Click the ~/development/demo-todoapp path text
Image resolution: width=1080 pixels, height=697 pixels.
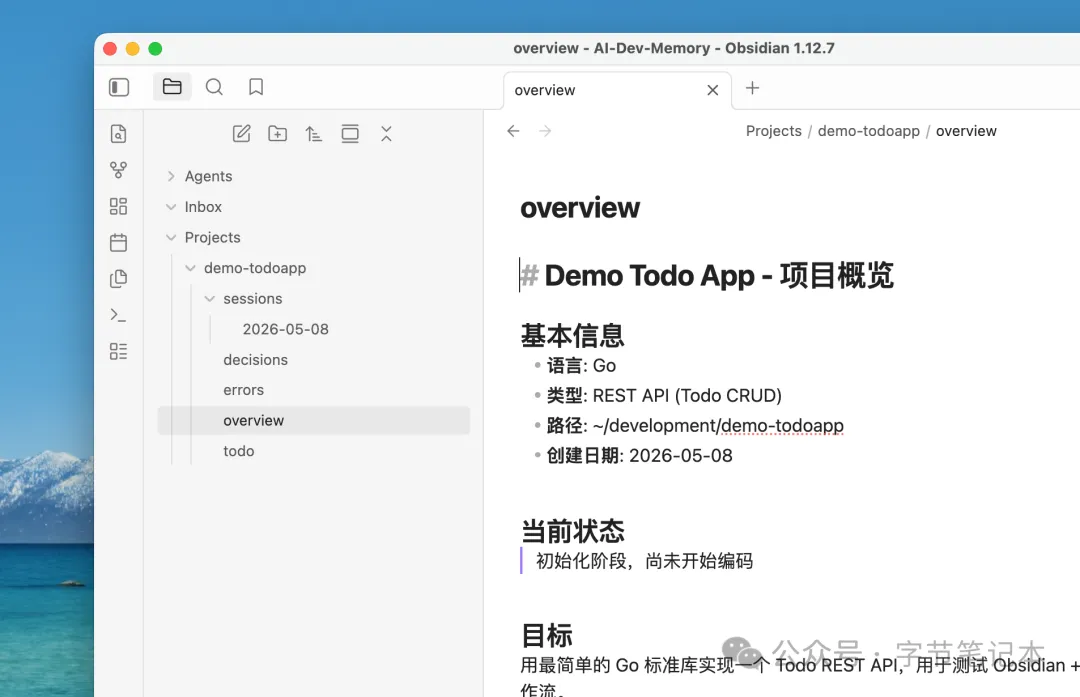(x=718, y=426)
